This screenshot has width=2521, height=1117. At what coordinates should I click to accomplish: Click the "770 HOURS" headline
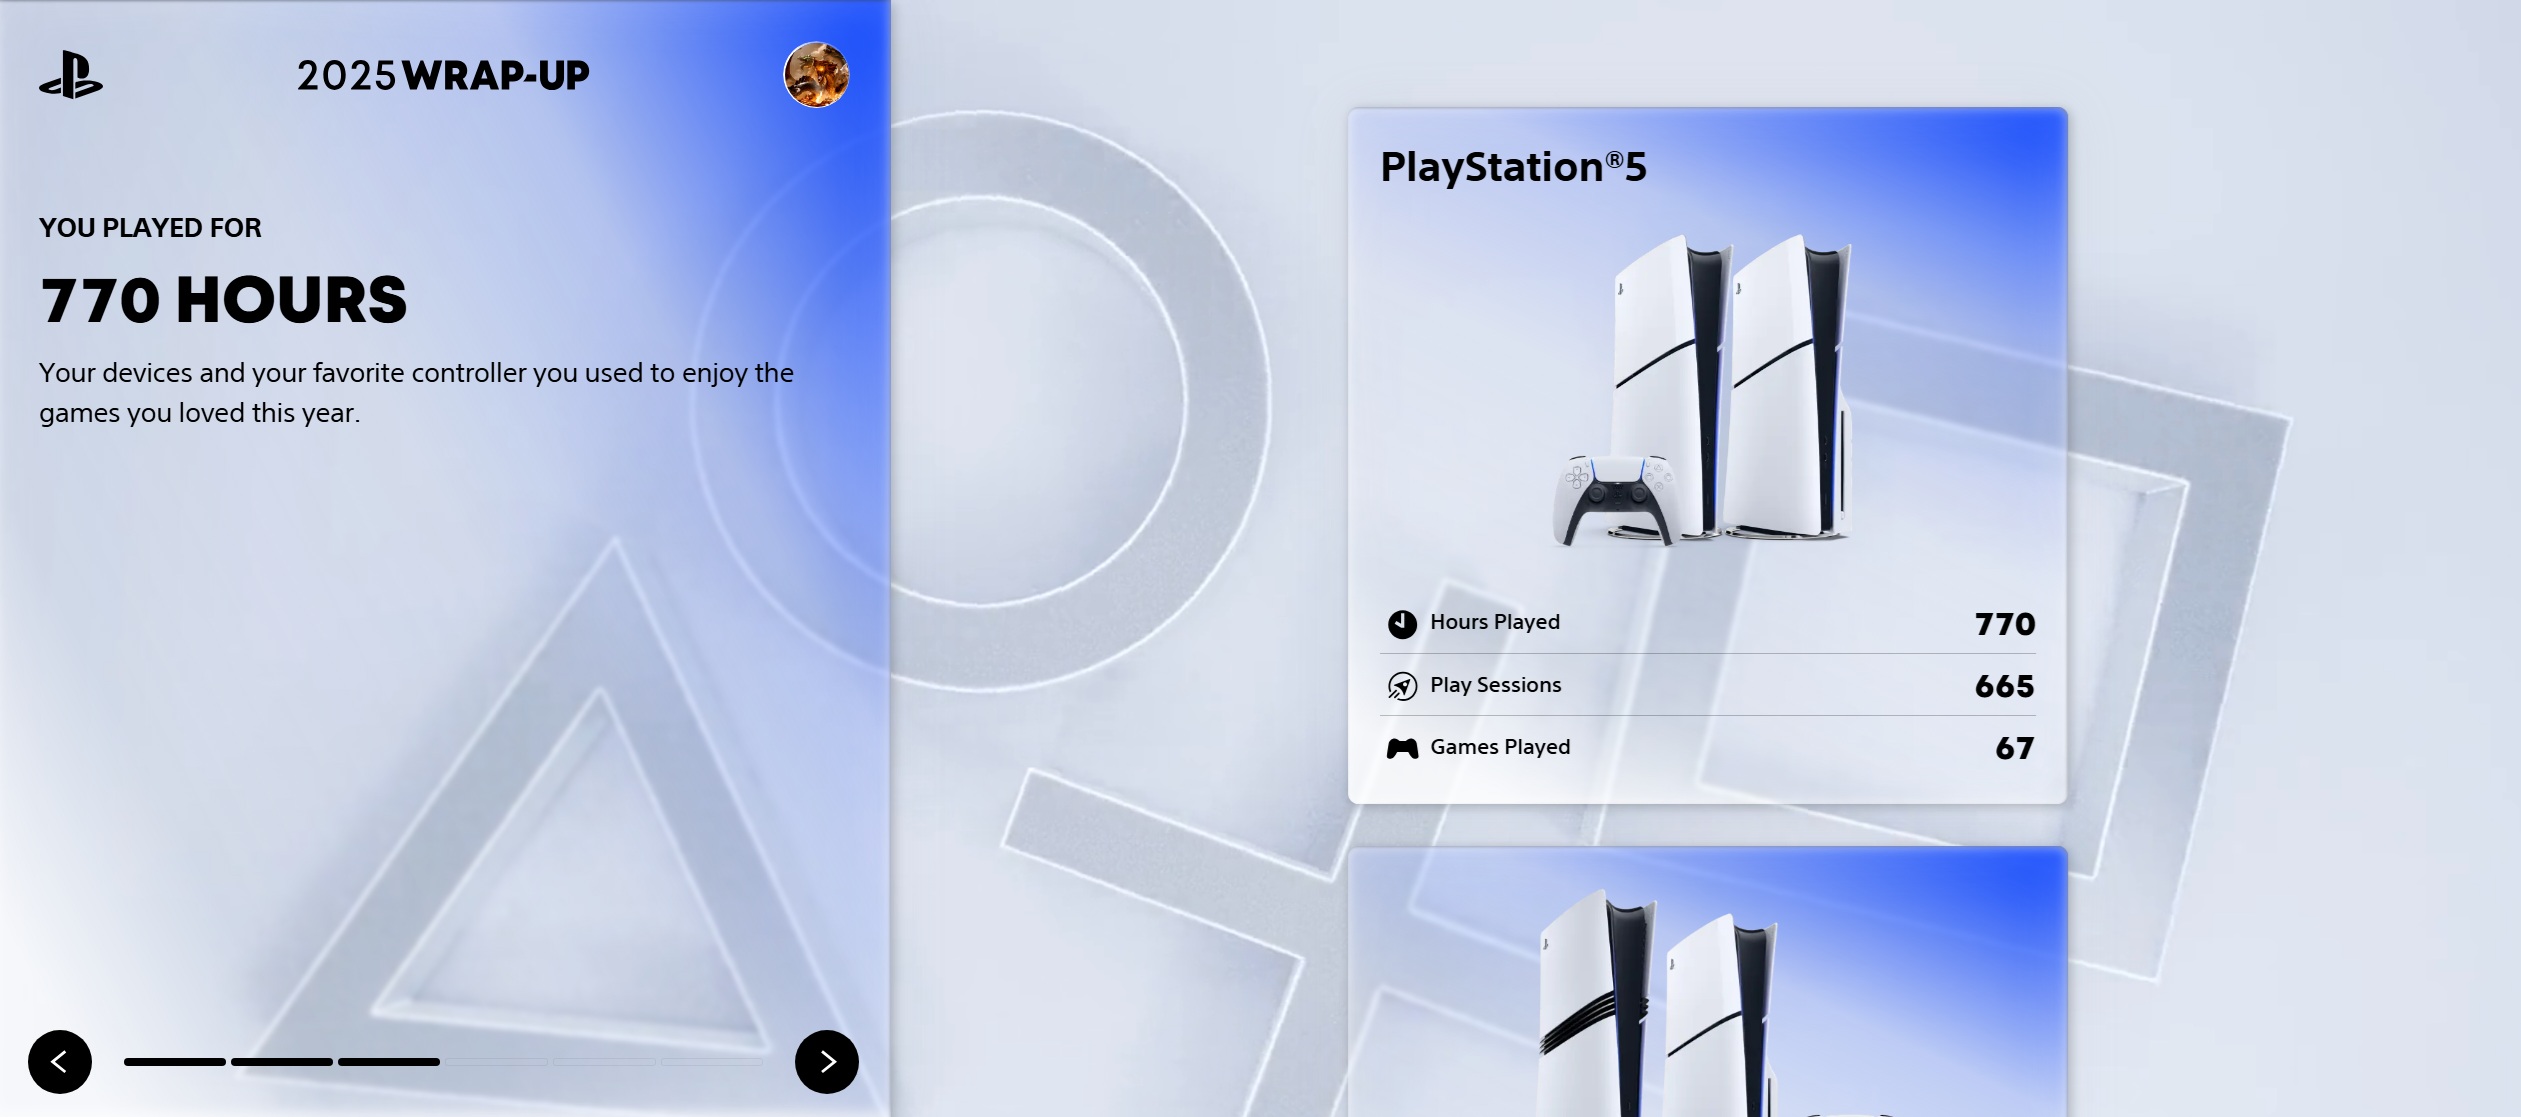coord(224,300)
